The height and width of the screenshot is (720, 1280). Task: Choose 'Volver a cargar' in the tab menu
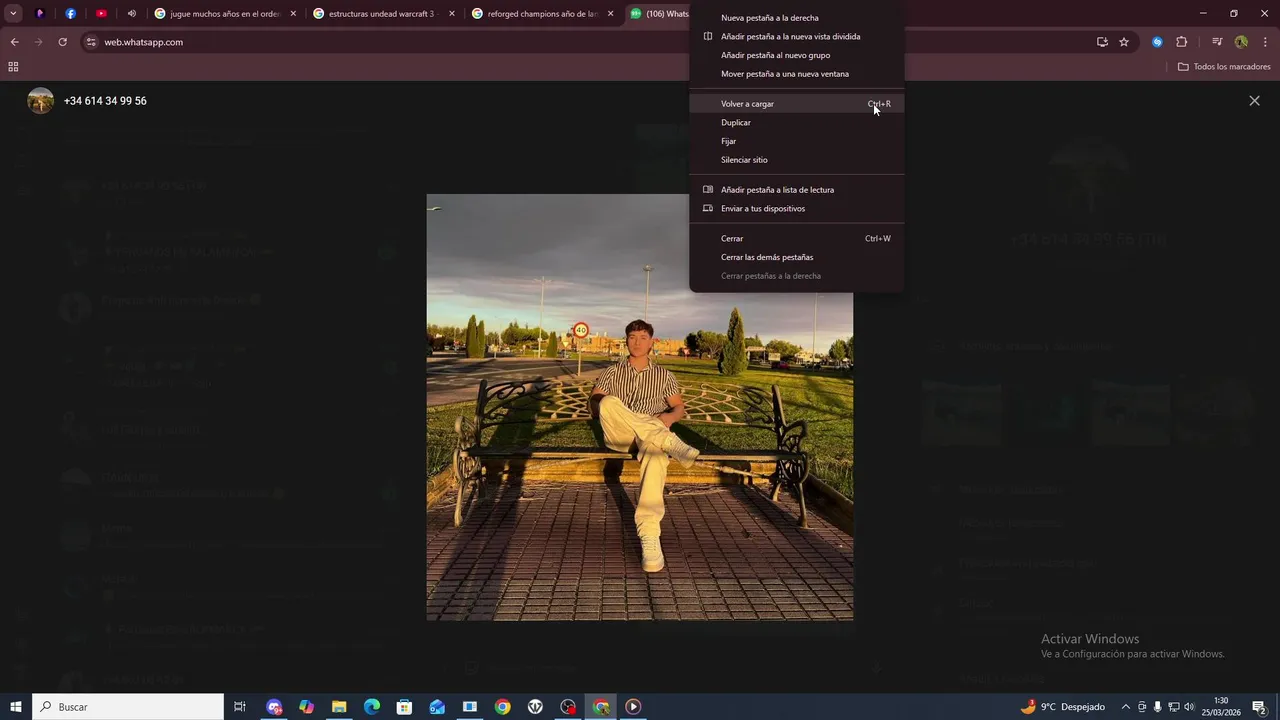(x=797, y=104)
